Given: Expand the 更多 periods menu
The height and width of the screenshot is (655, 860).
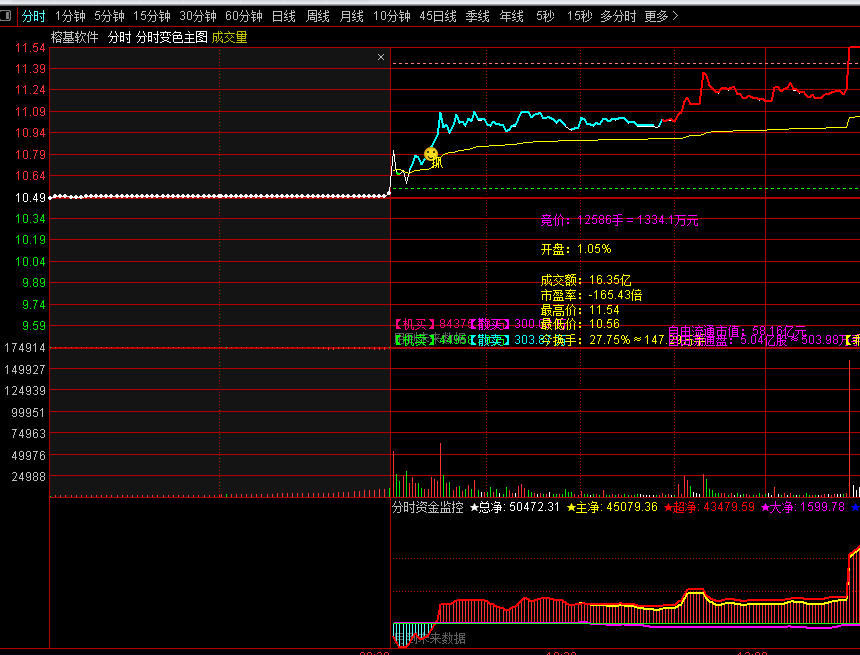Looking at the screenshot, I should [x=661, y=16].
